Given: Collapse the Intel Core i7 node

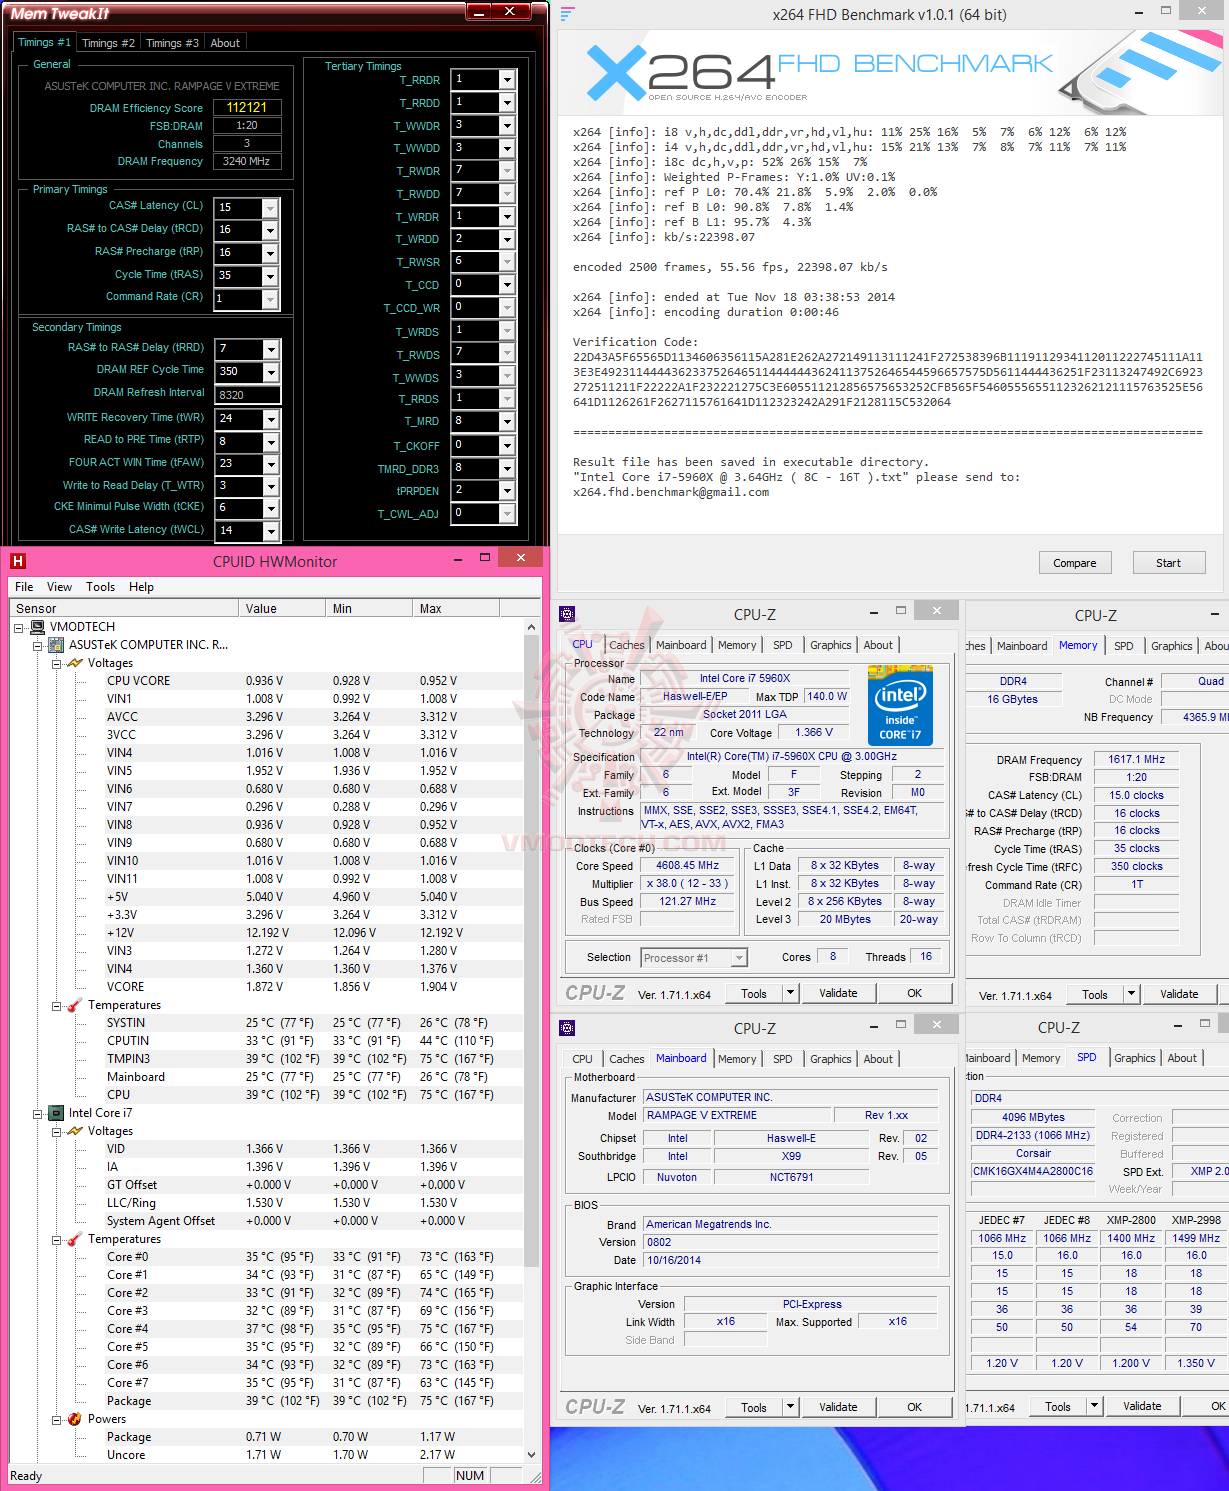Looking at the screenshot, I should pos(37,1113).
